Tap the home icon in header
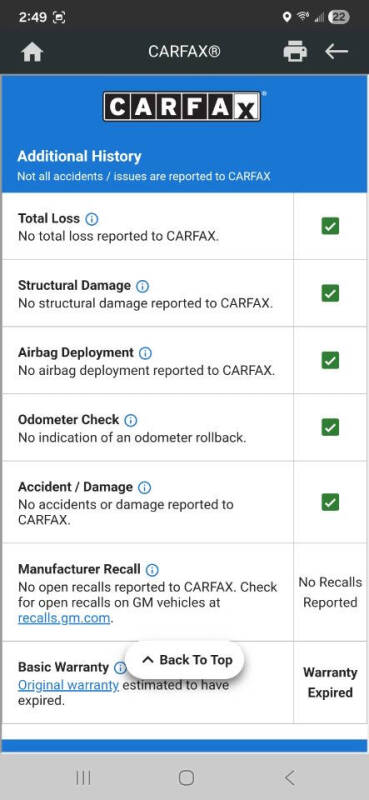Image resolution: width=369 pixels, height=800 pixels. click(32, 52)
